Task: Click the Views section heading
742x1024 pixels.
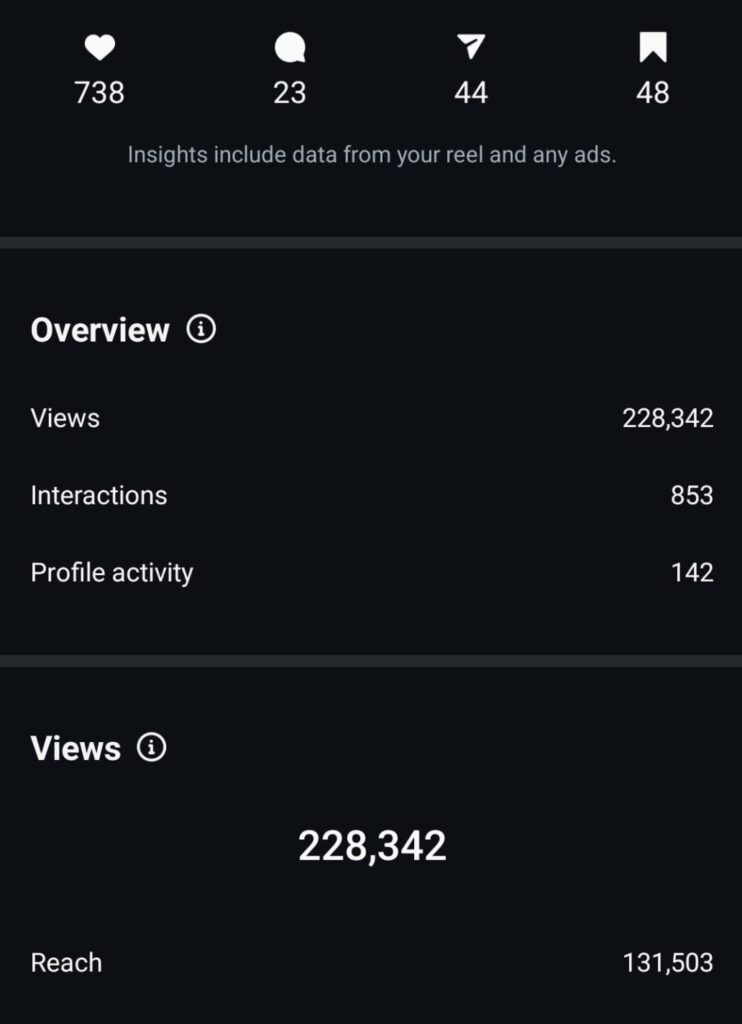Action: click(x=76, y=748)
